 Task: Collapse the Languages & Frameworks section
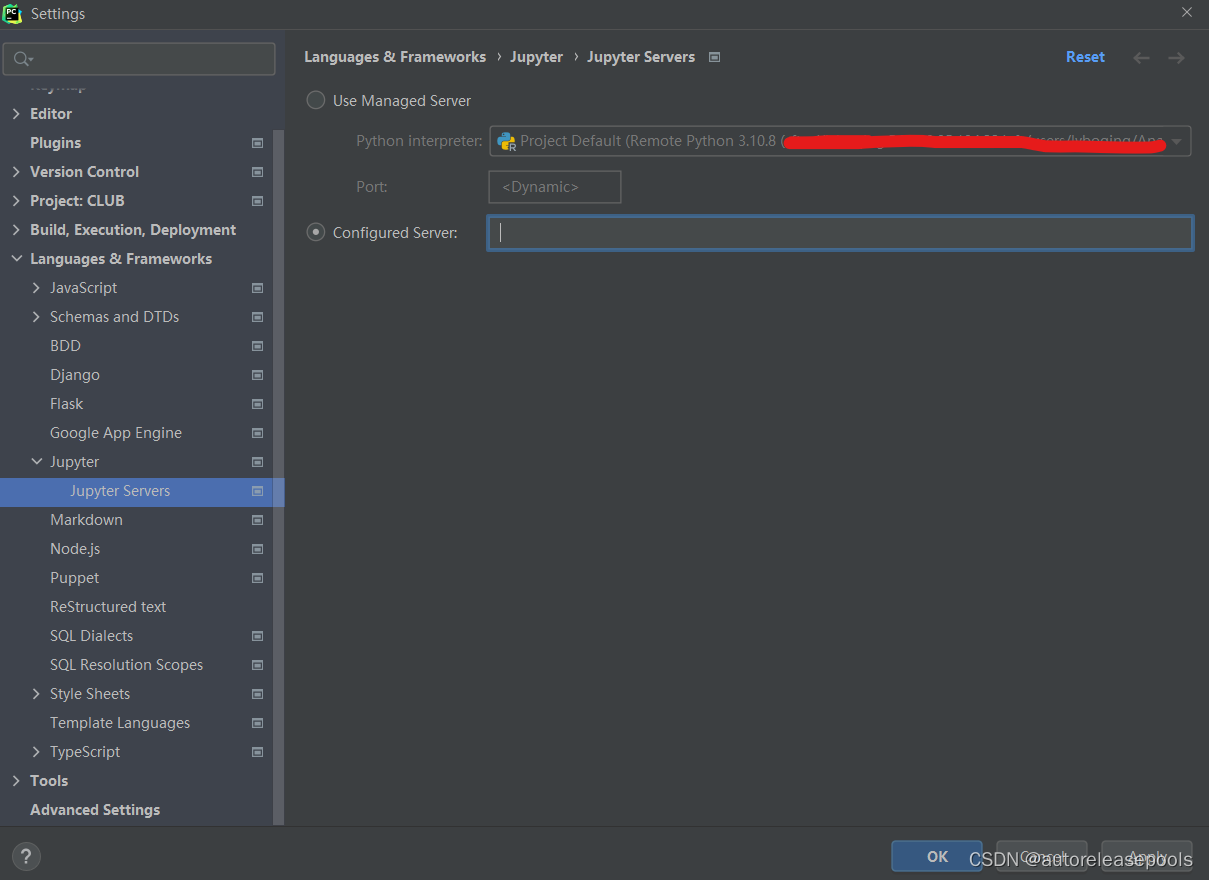pyautogui.click(x=16, y=259)
